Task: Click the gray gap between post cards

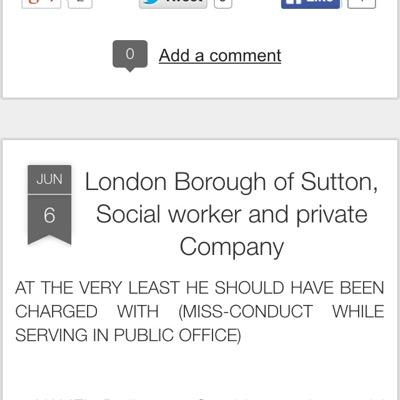Action: tap(200, 119)
